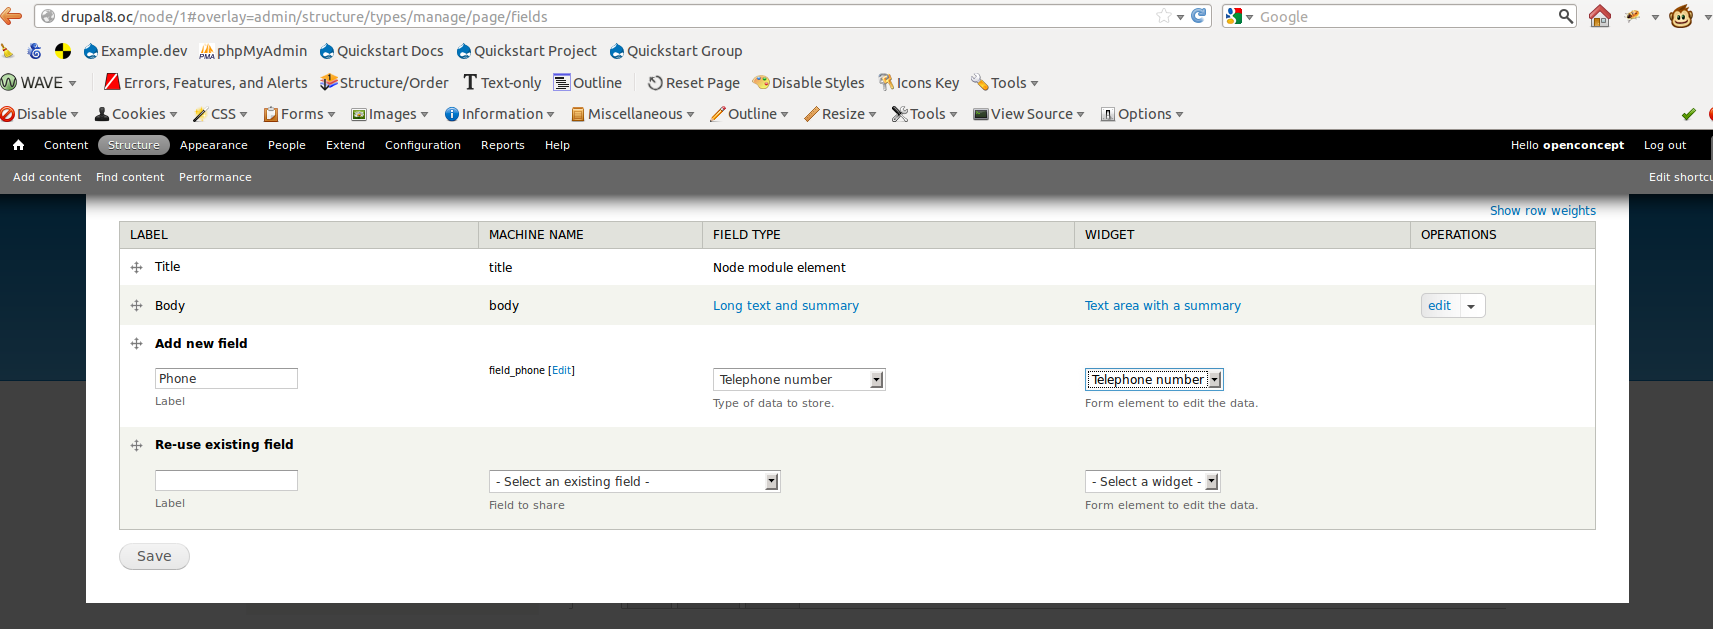
Task: Click the Performance shortcut
Action: pyautogui.click(x=215, y=177)
